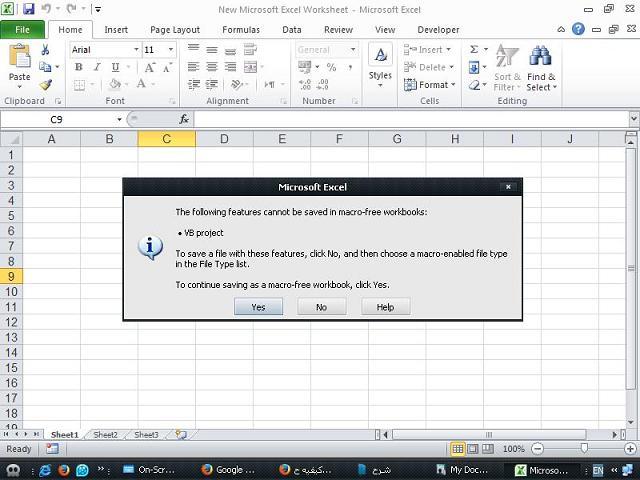Open Find & Select binoculars
Image resolution: width=640 pixels, height=480 pixels.
click(x=540, y=69)
